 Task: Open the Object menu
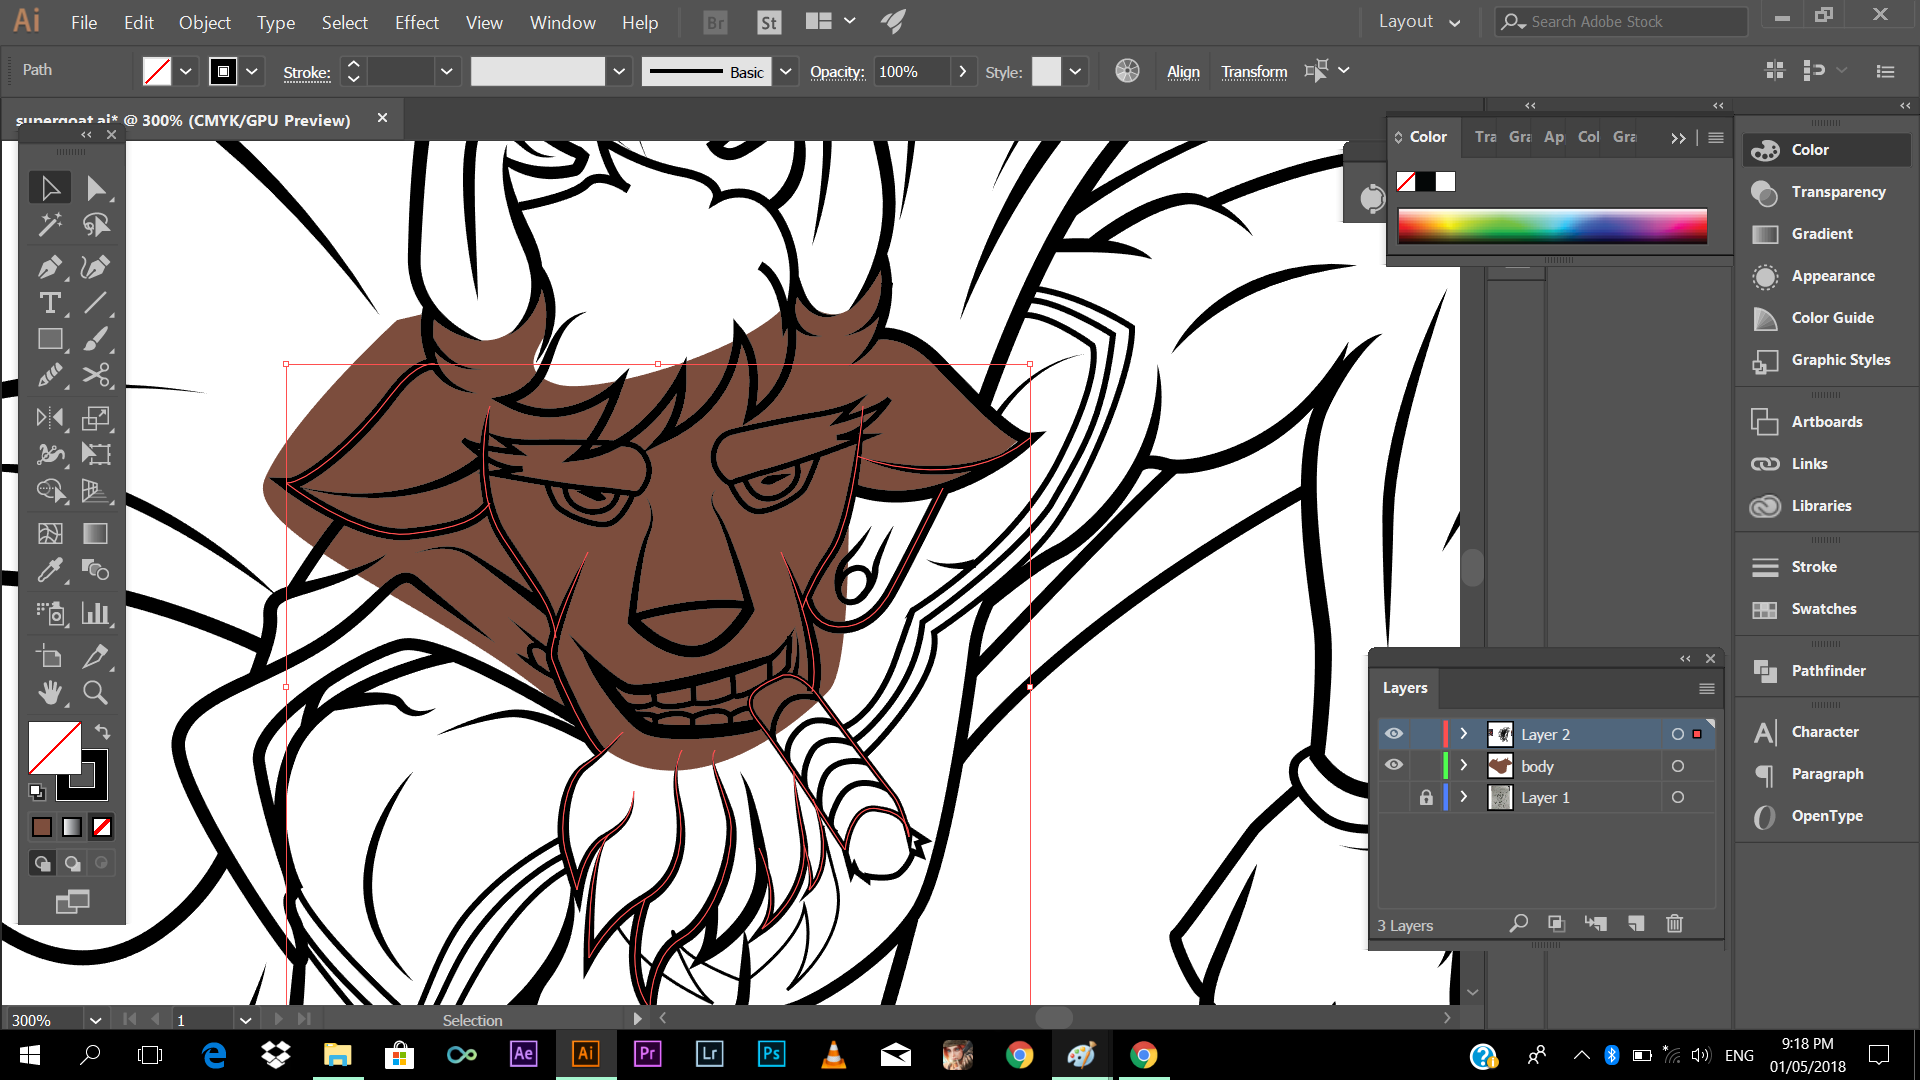[x=204, y=22]
